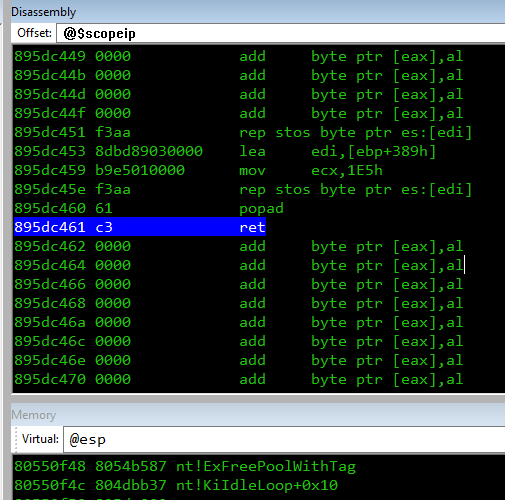
Task: Select line 895dc45e rep stos
Action: coord(243,189)
